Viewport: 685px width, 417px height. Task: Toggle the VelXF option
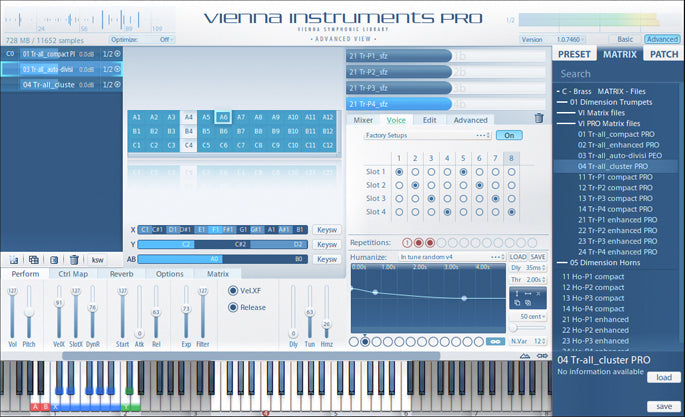point(233,291)
